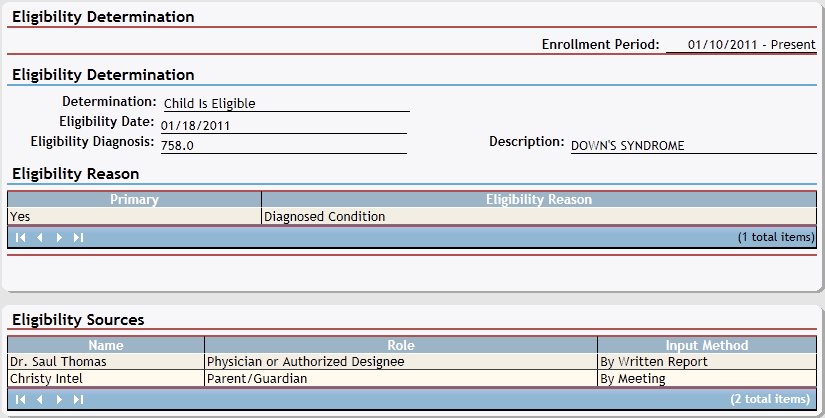Go to next page of Eligibility Reason table
Screen dimensions: 825x418
[x=59, y=237]
